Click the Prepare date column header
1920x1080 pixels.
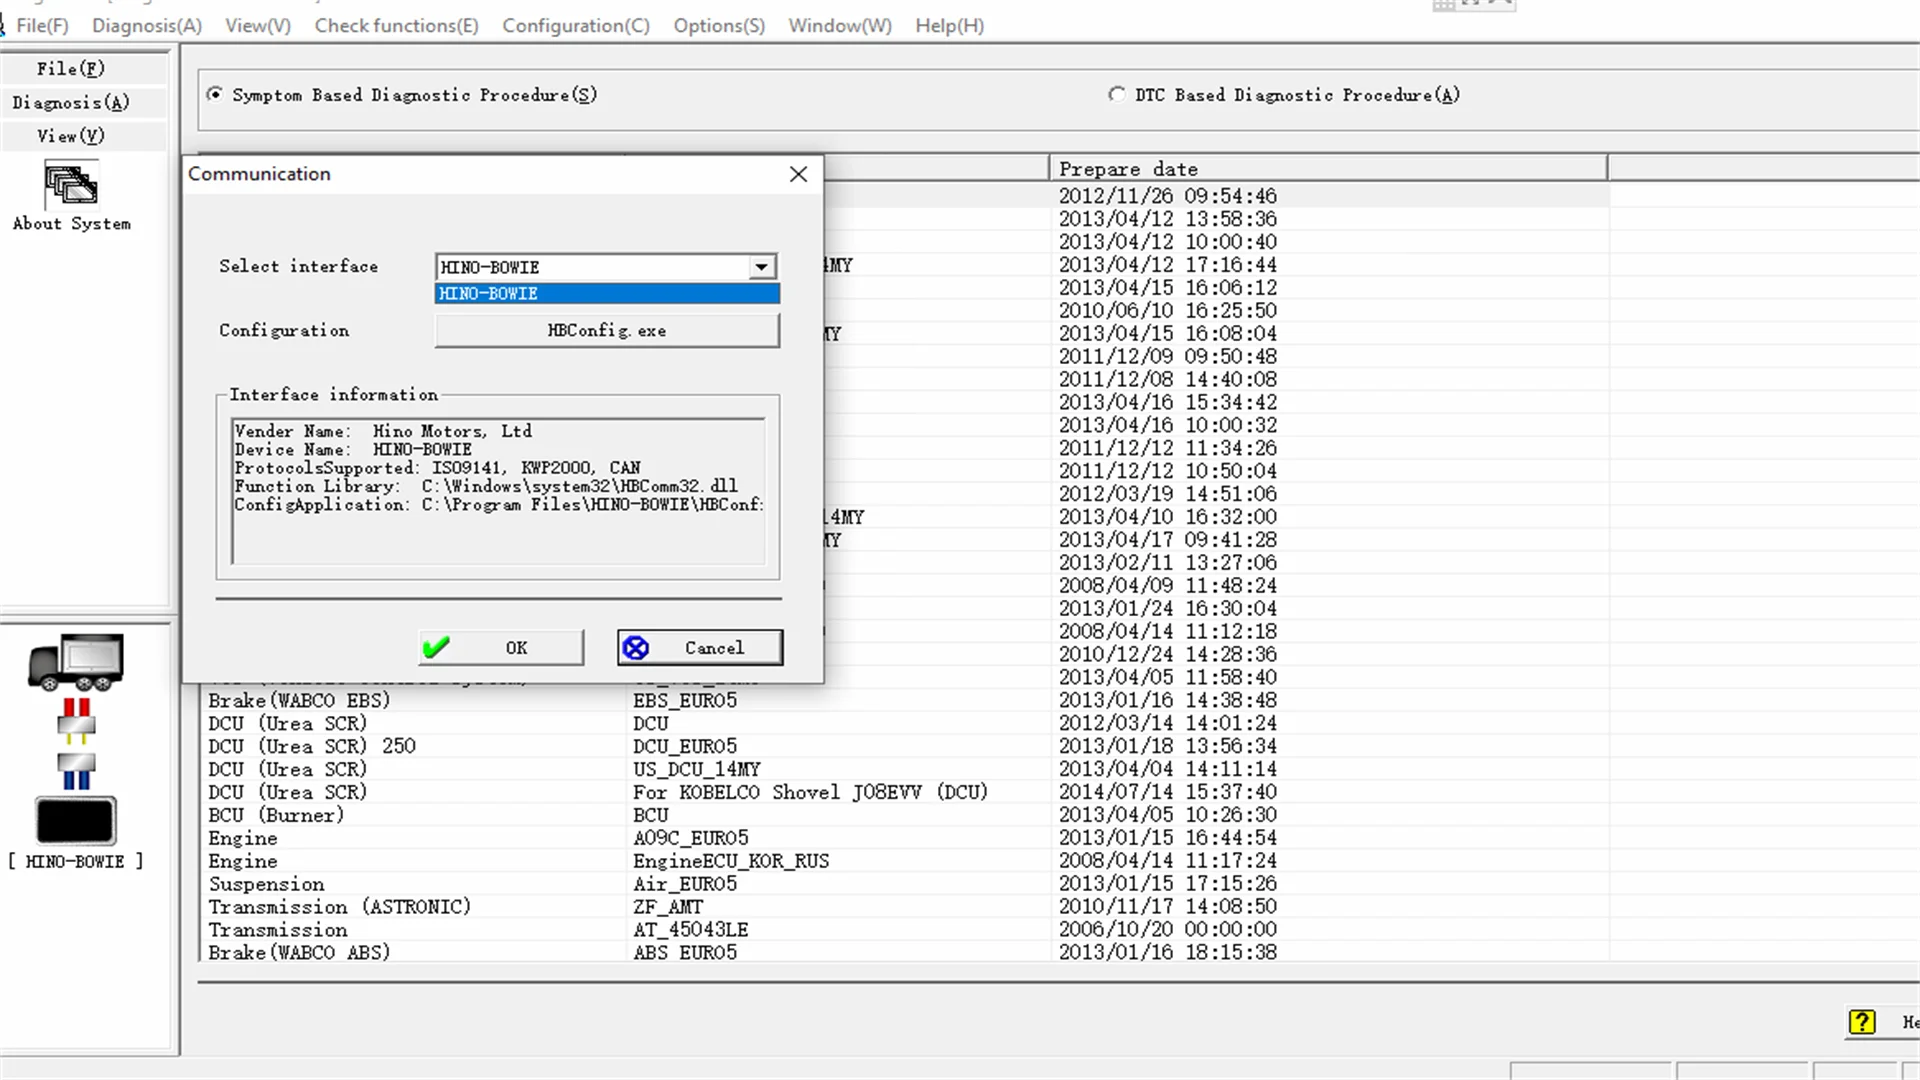[x=1328, y=169]
